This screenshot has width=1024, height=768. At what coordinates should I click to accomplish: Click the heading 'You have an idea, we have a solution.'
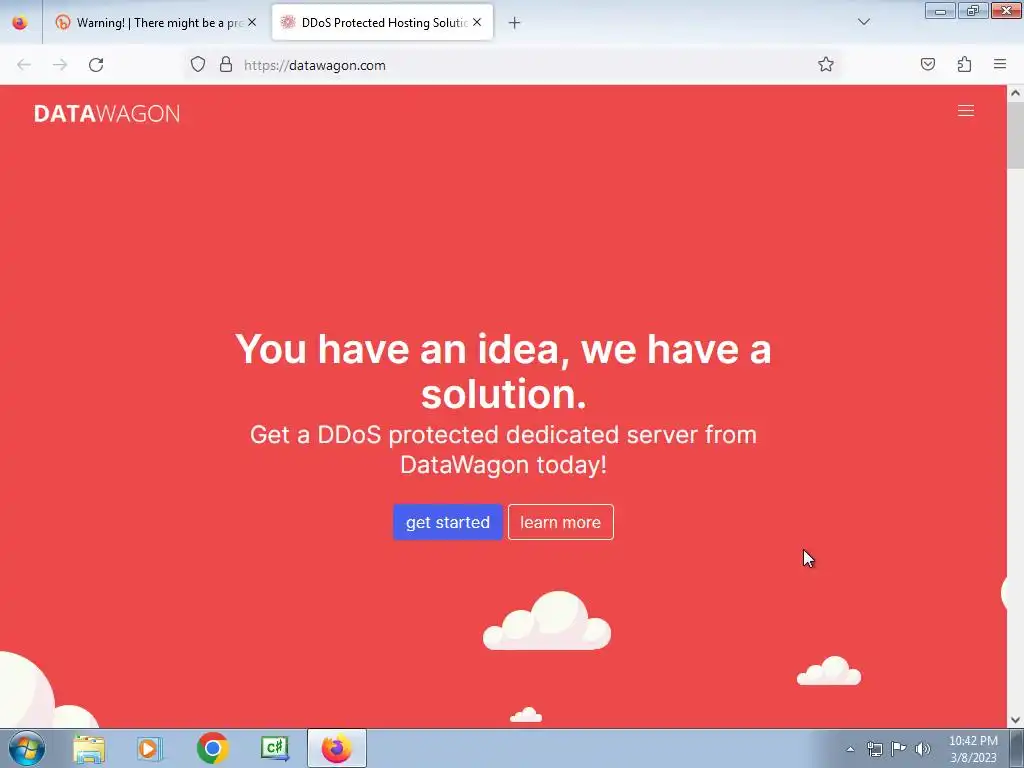[x=504, y=371]
